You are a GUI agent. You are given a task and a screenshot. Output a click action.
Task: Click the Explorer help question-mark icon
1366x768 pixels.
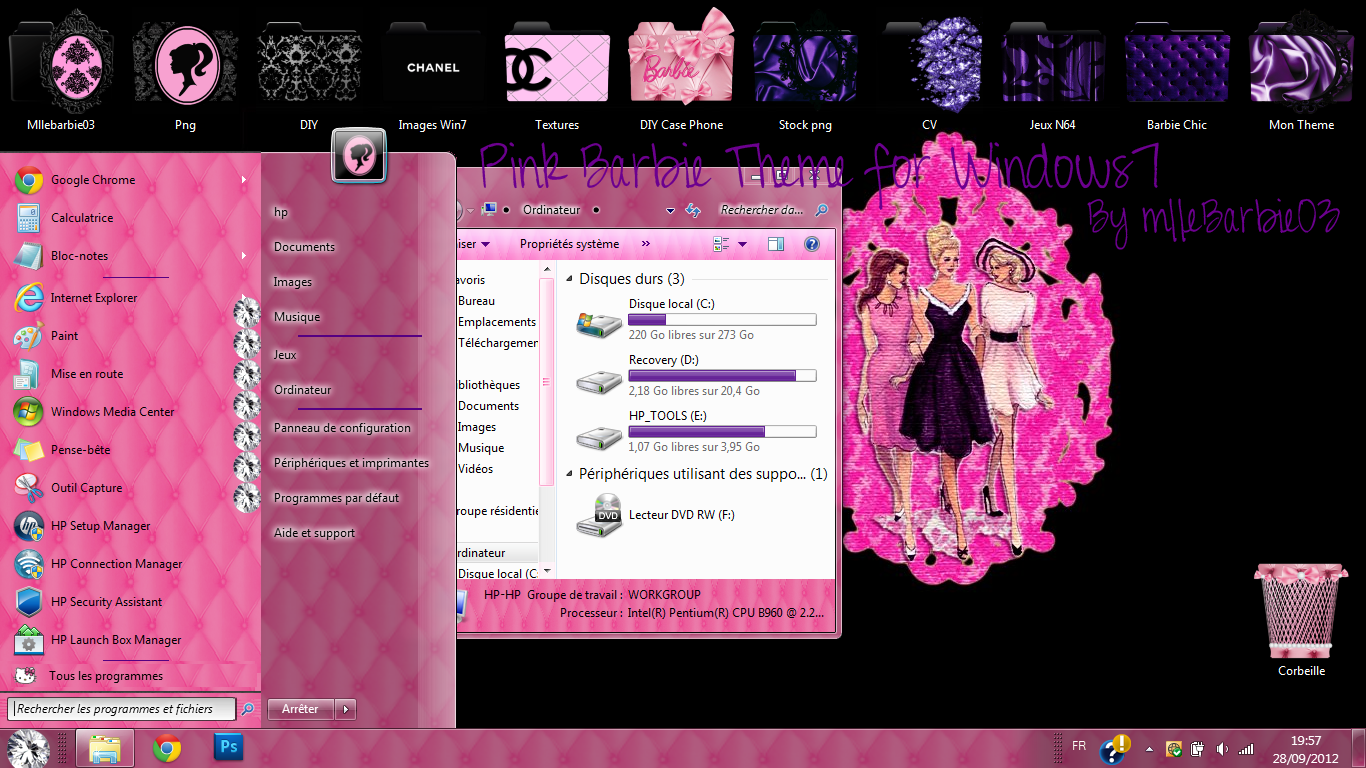pyautogui.click(x=812, y=244)
